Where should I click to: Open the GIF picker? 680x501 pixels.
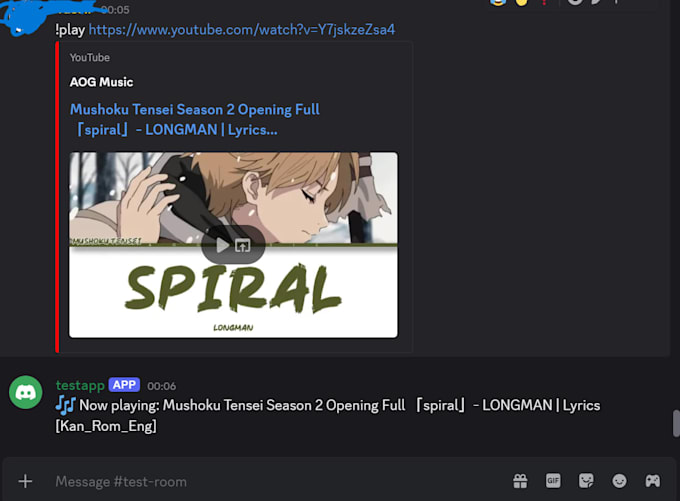click(553, 481)
